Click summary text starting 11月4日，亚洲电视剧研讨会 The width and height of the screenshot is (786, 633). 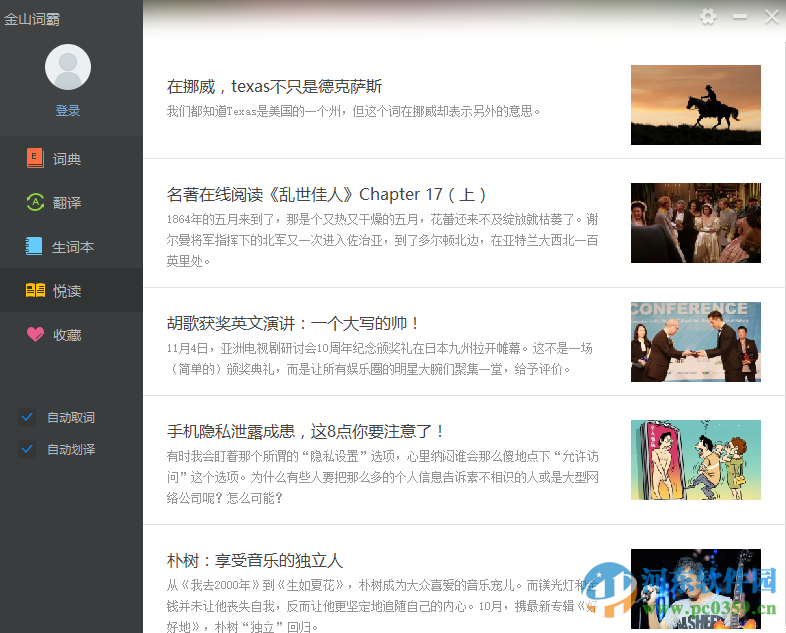(379, 359)
